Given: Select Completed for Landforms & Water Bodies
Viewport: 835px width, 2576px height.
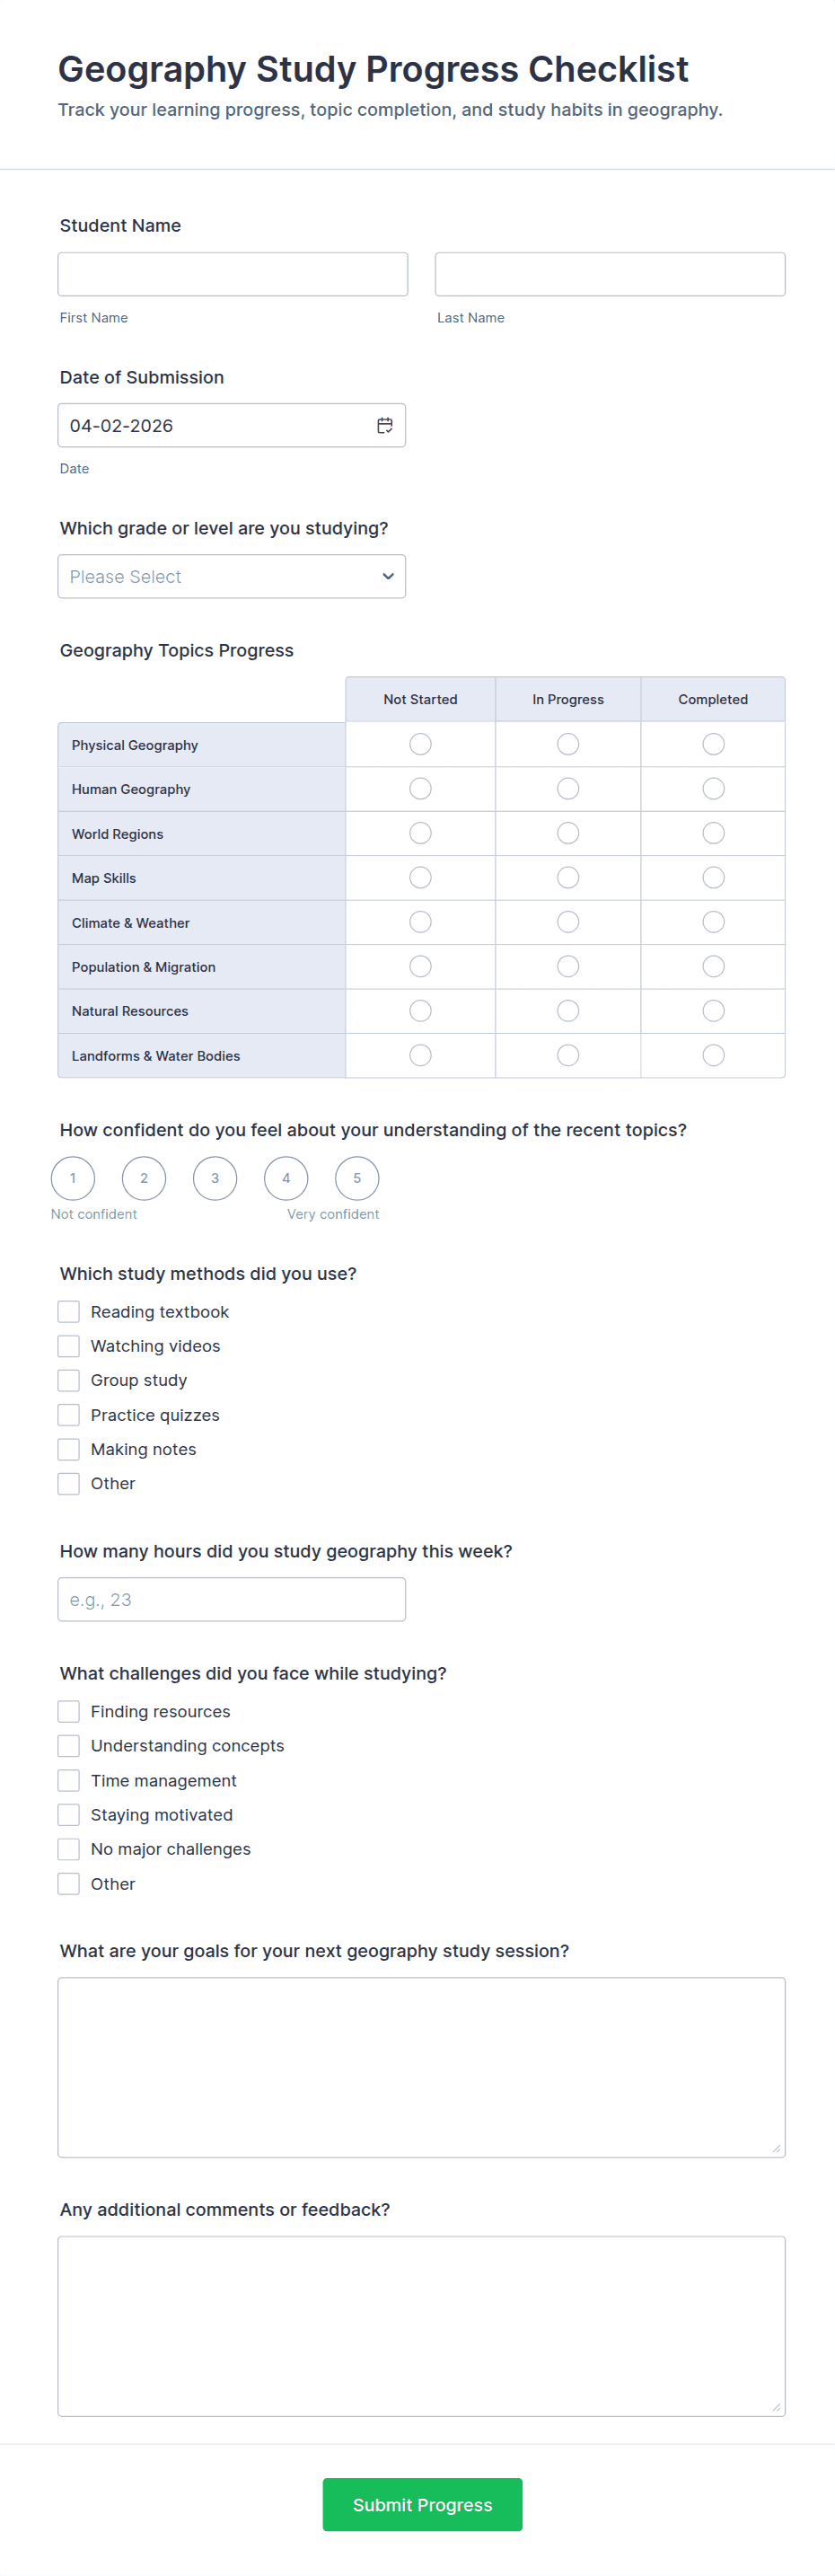Looking at the screenshot, I should [713, 1055].
